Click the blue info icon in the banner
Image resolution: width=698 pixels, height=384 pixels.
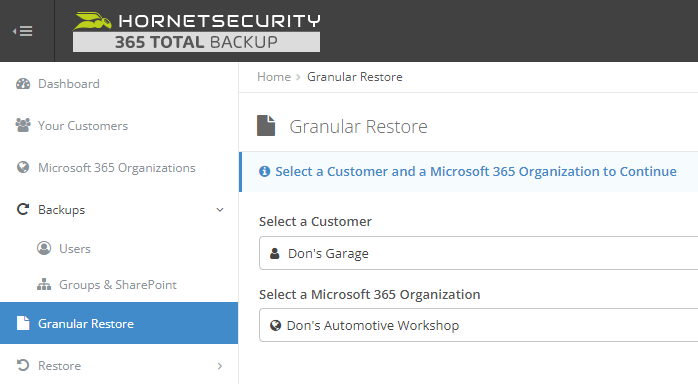[264, 171]
